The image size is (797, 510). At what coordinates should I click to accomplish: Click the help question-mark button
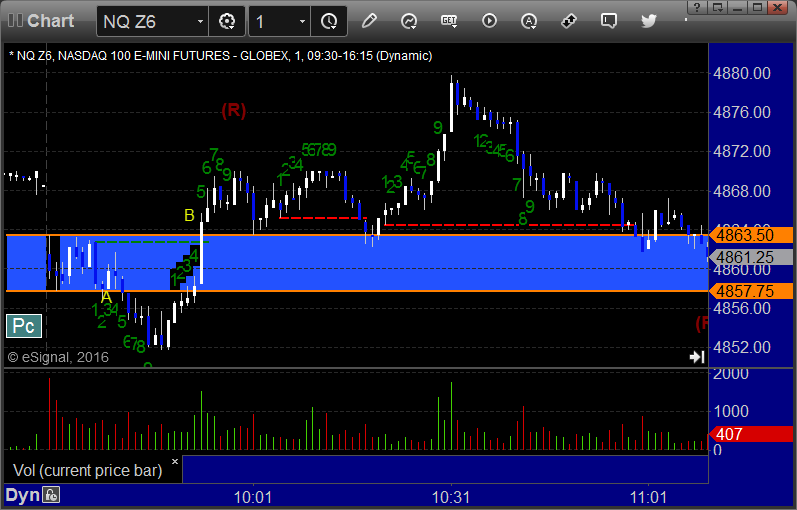(697, 7)
